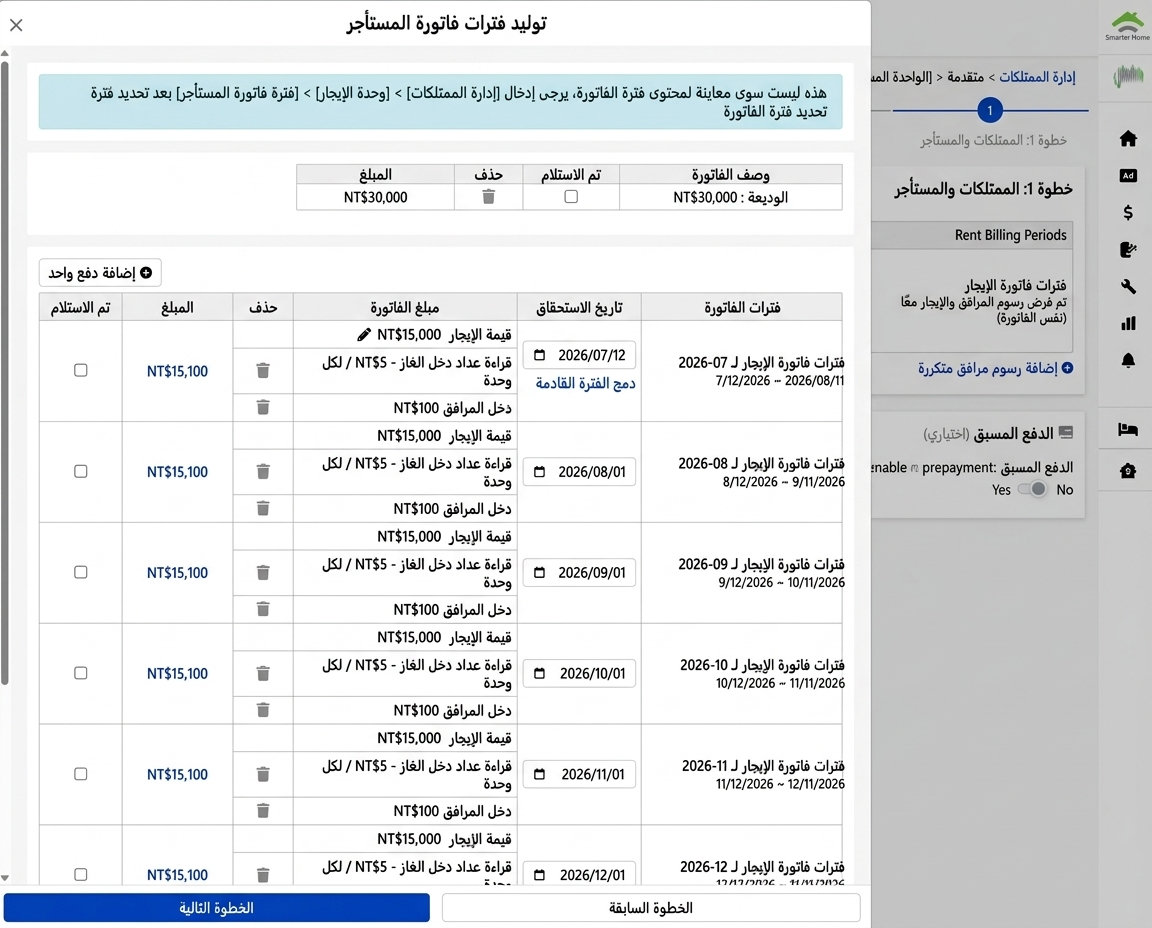The height and width of the screenshot is (928, 1152).
Task: Open due date picker 2026/08/01
Action: pos(579,472)
